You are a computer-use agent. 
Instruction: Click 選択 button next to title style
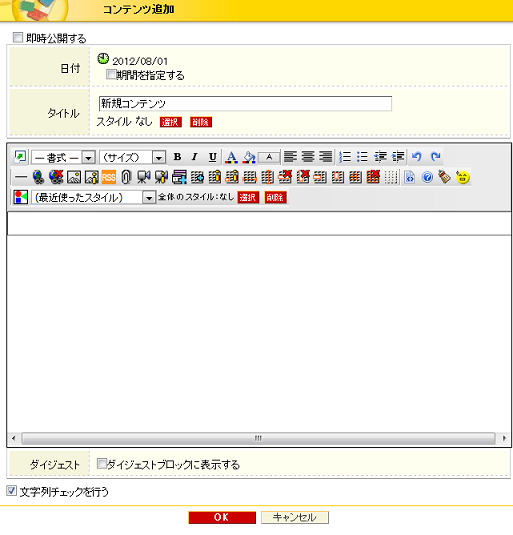point(171,122)
